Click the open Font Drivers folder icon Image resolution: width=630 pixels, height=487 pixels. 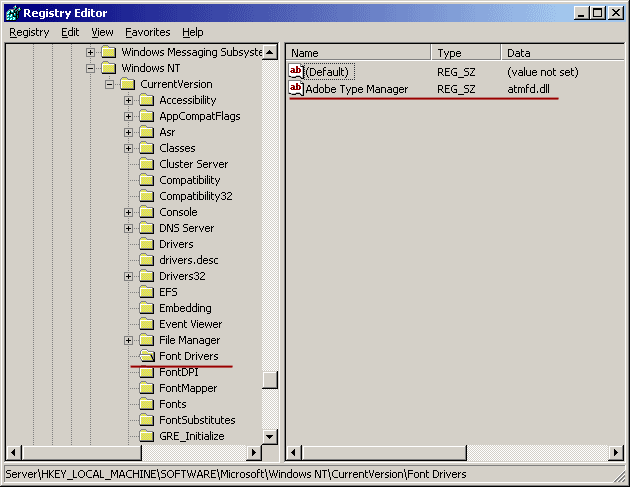point(147,356)
